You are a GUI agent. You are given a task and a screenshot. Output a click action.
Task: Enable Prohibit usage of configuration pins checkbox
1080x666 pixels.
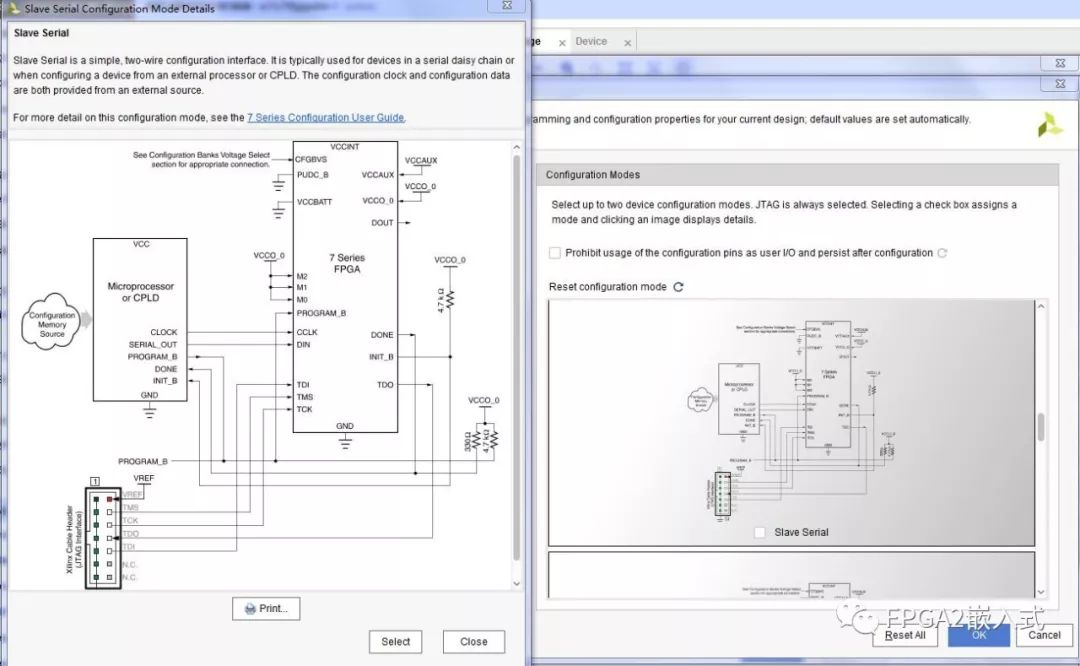[555, 253]
